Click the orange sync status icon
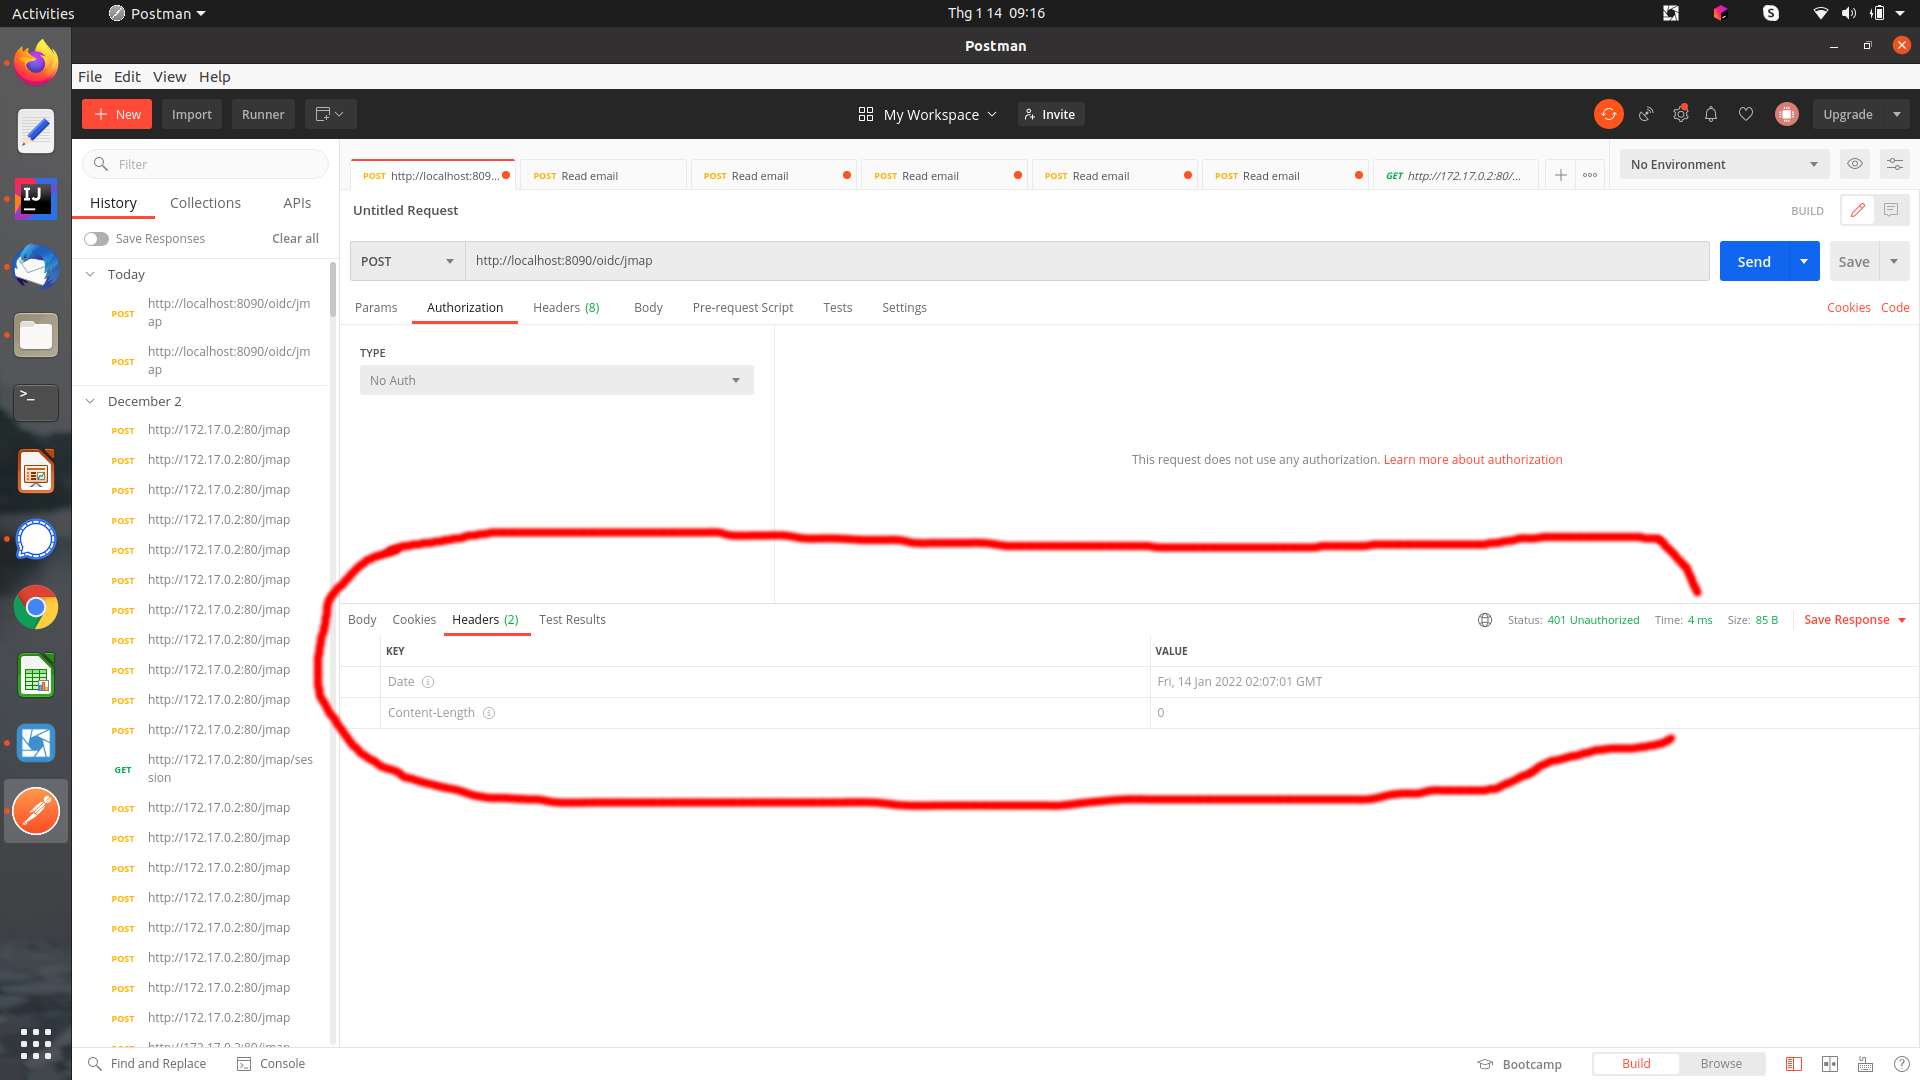Viewport: 1920px width, 1080px height. (x=1608, y=114)
